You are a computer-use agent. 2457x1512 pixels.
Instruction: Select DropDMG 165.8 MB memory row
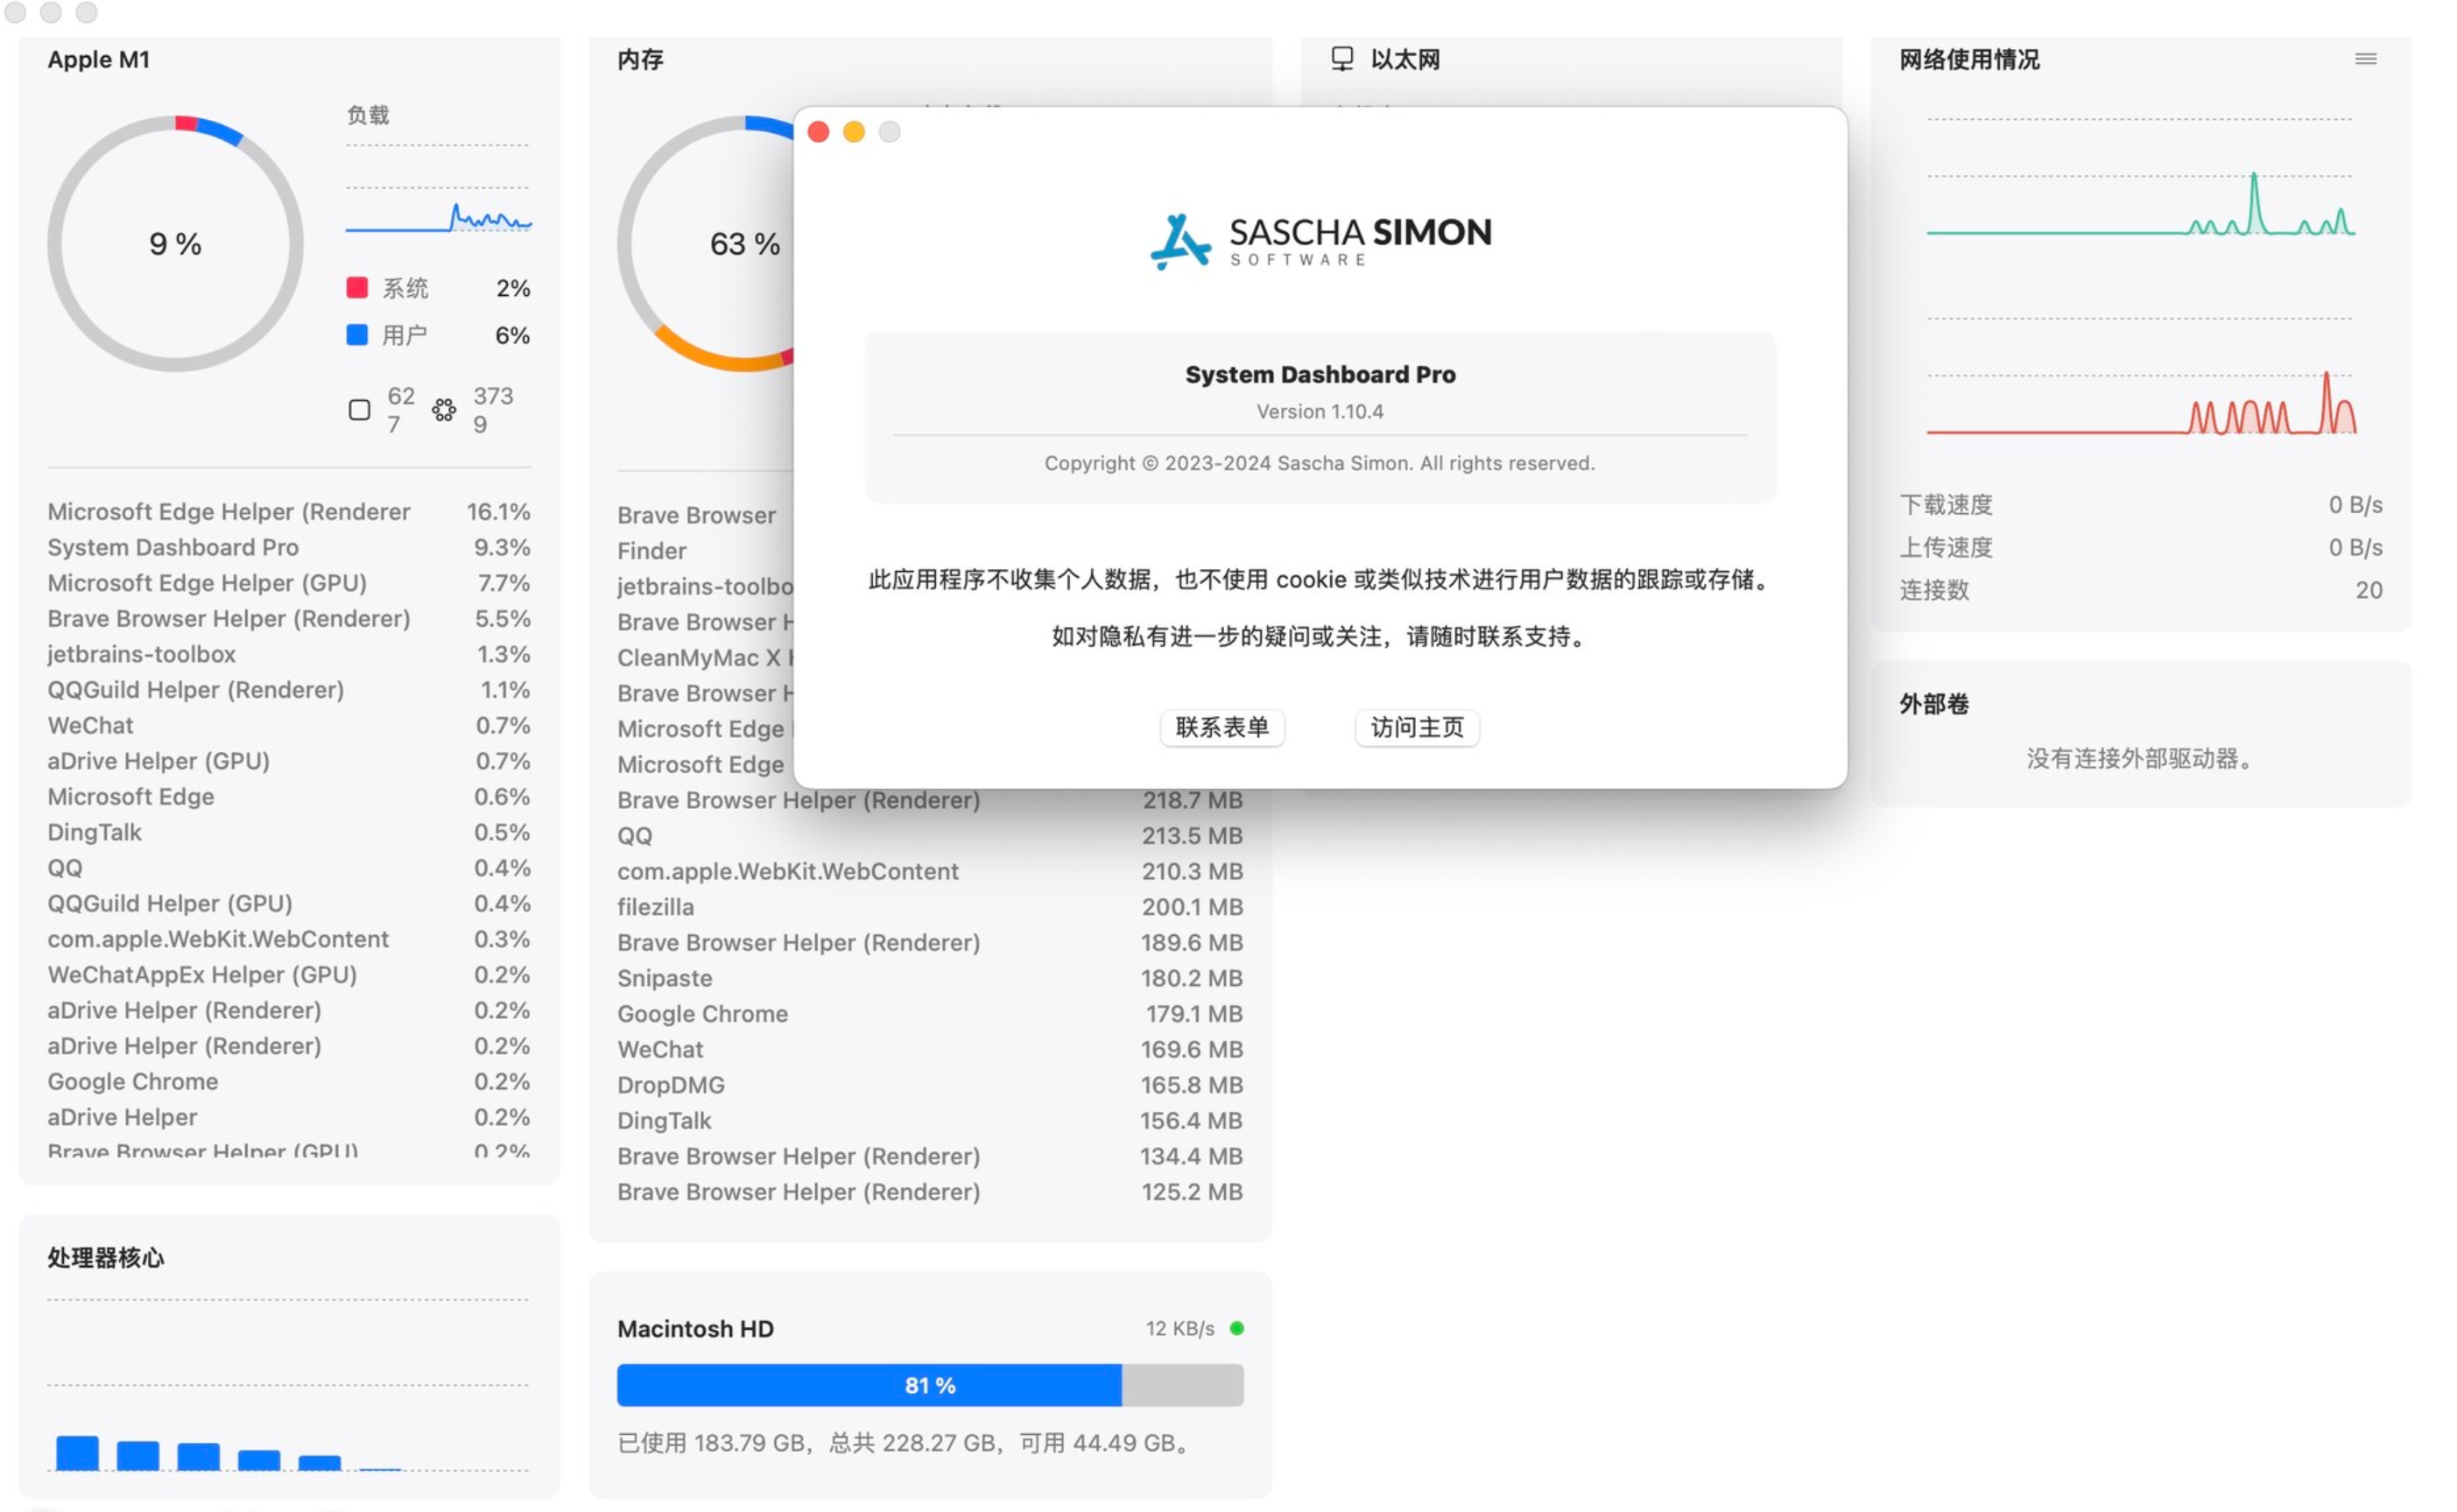pos(930,1086)
